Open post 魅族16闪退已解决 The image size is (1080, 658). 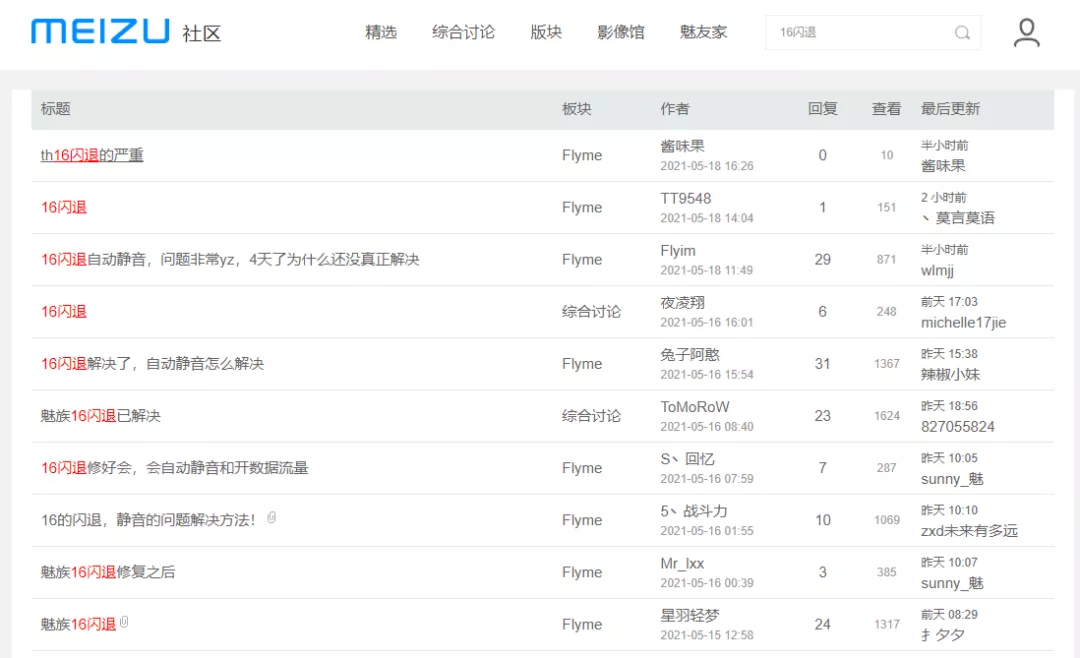[x=101, y=416]
